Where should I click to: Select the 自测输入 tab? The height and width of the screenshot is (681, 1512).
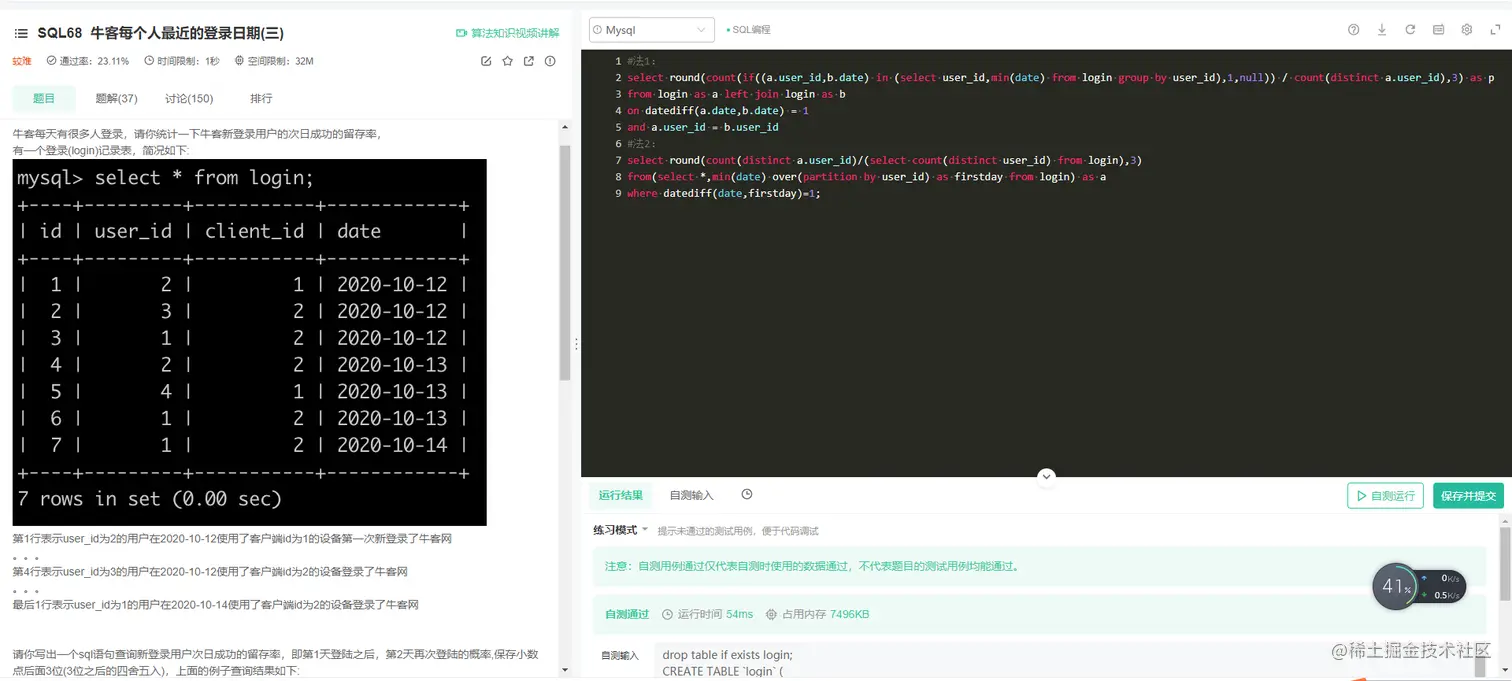pyautogui.click(x=691, y=495)
